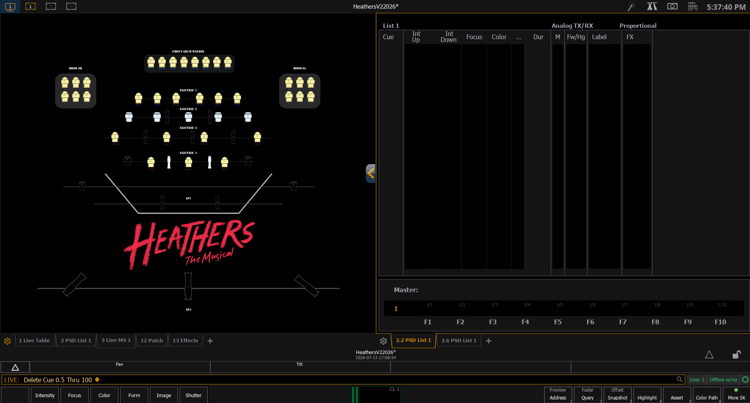The image size is (750, 403).
Task: Switch to the 2.2 PSD List 1 tab
Action: tap(413, 340)
